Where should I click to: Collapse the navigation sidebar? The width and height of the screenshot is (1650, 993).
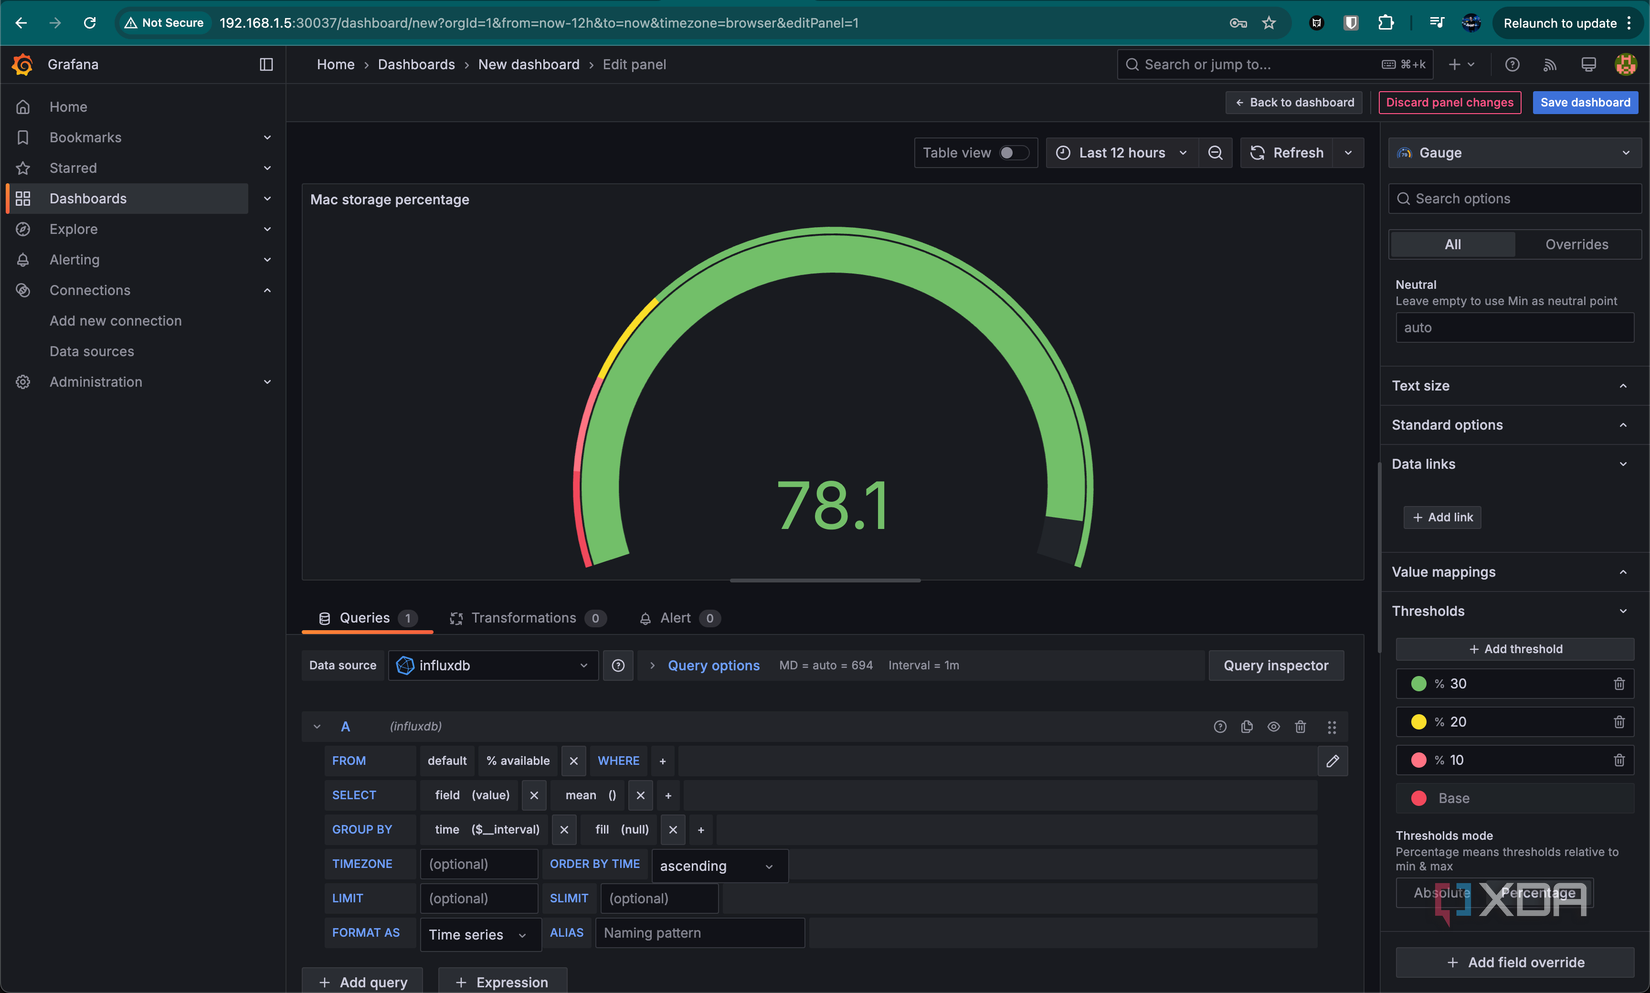coord(266,64)
